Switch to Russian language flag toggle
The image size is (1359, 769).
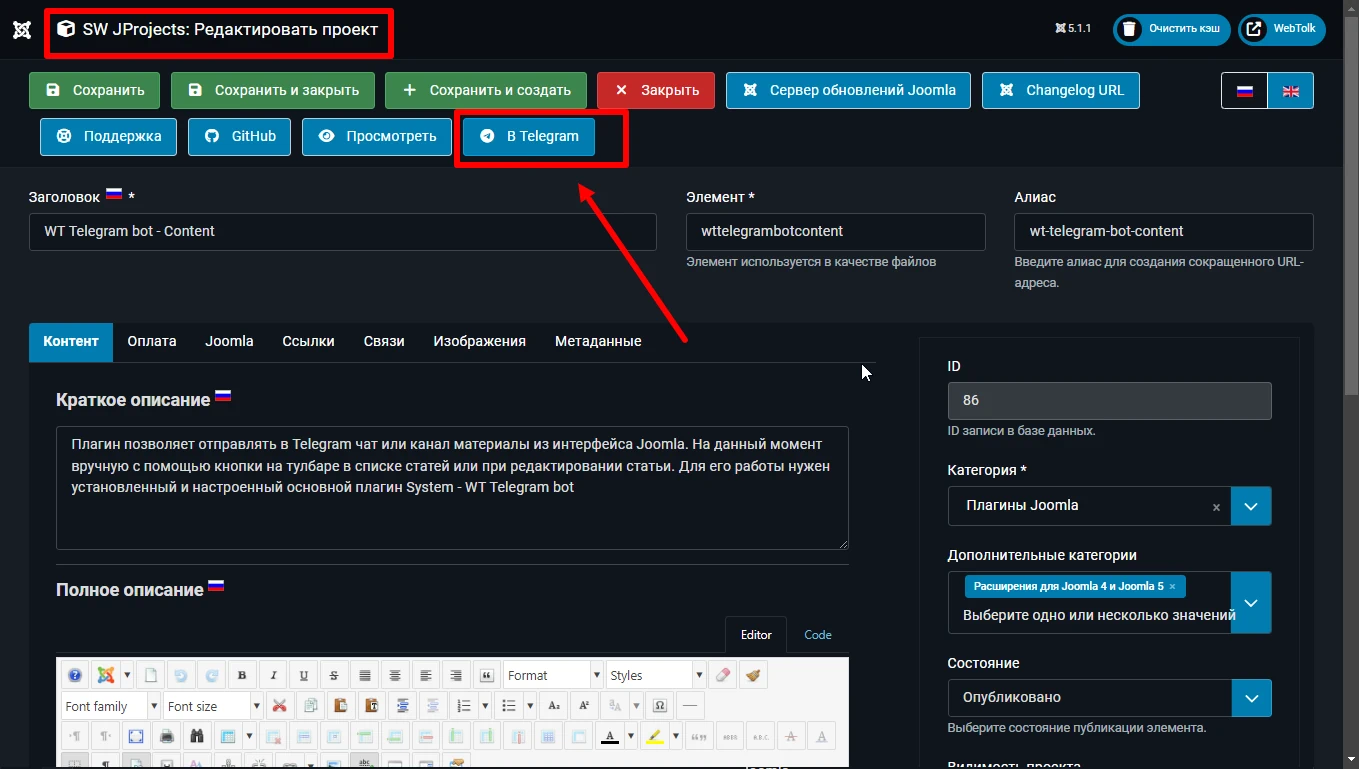[1244, 90]
